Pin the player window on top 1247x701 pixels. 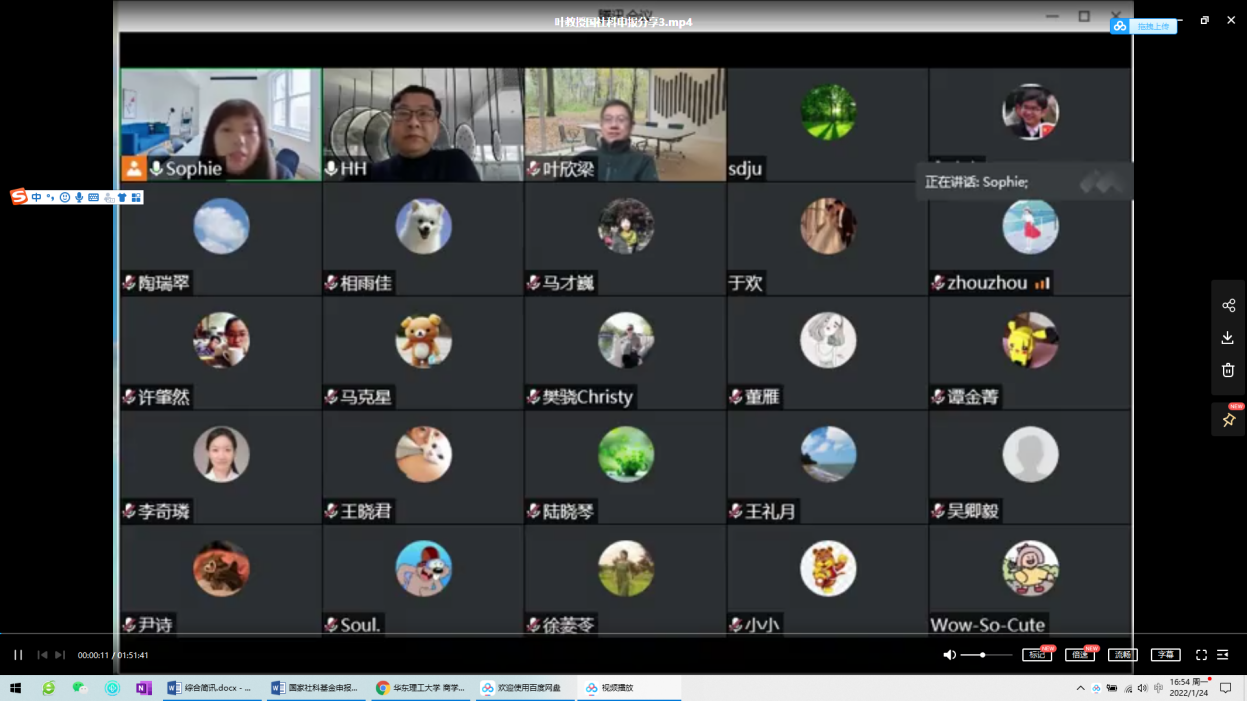tap(1228, 420)
